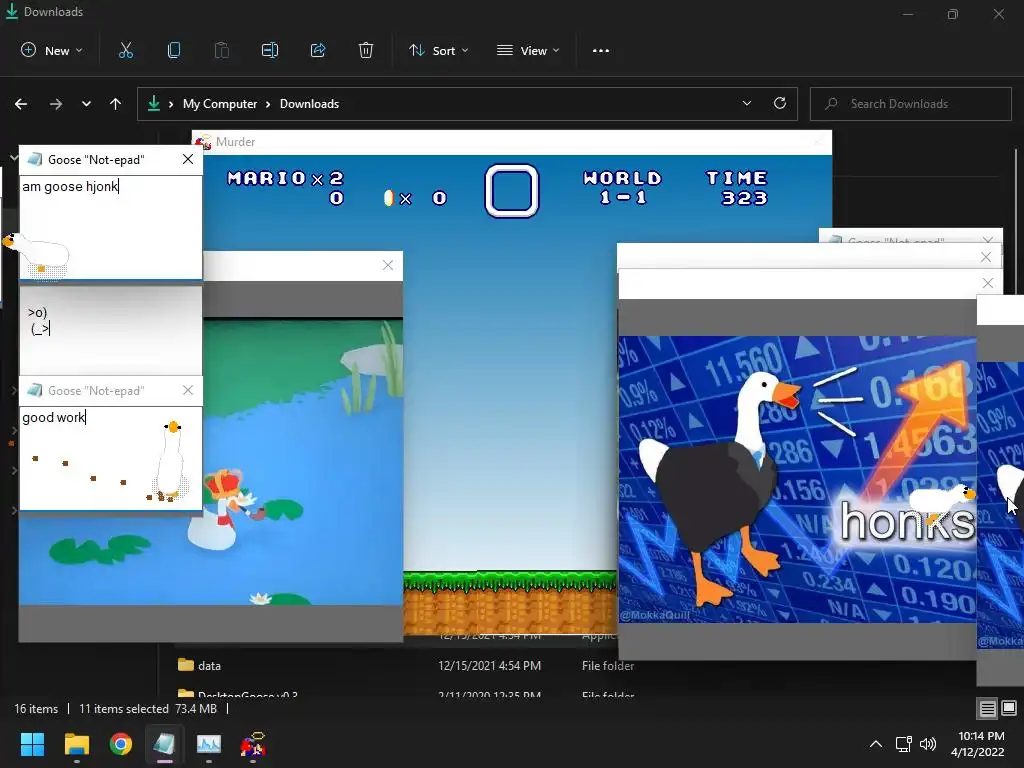Go forward with the right arrow
1024x768 pixels.
click(56, 104)
